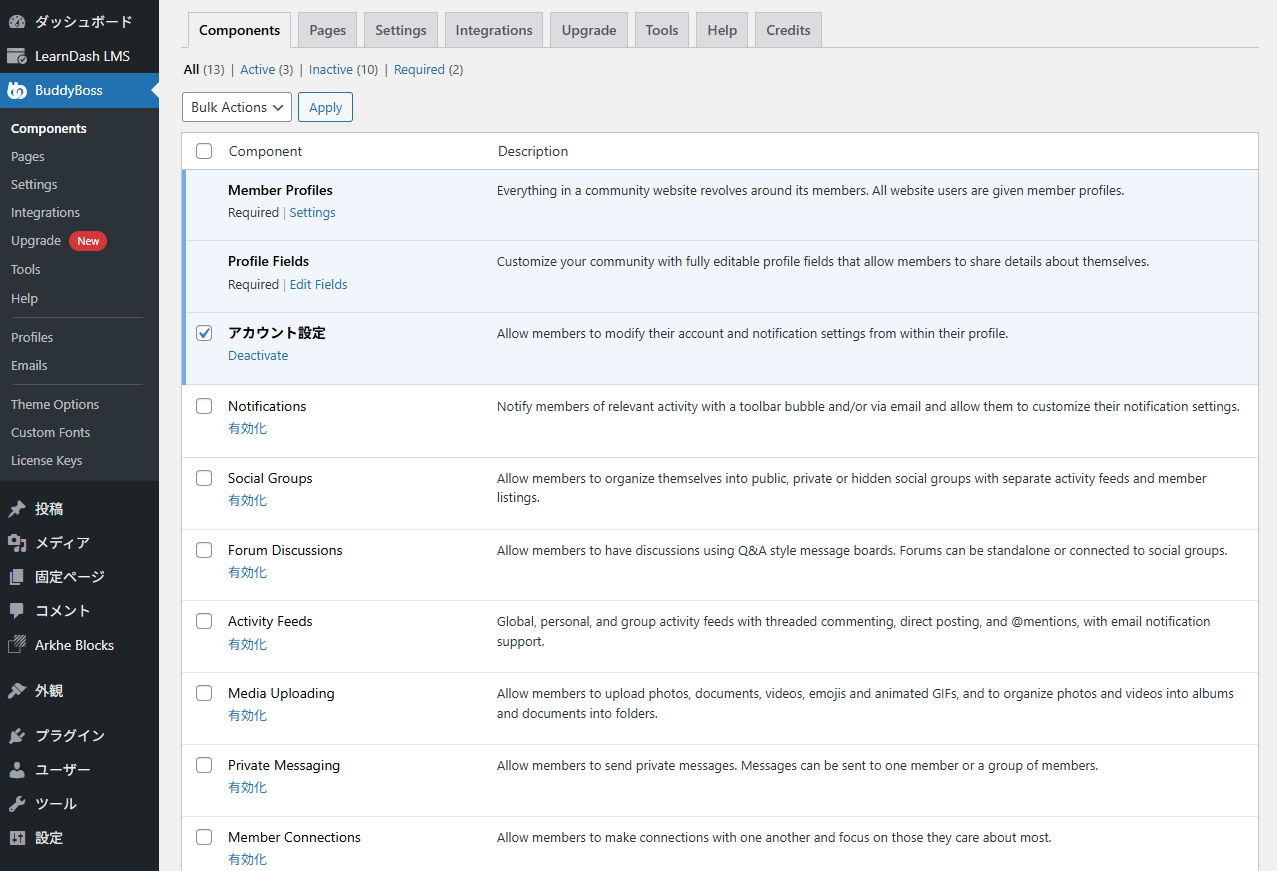The width and height of the screenshot is (1277, 871).
Task: Click the LearnDash LMS sidebar icon
Action: 17,56
